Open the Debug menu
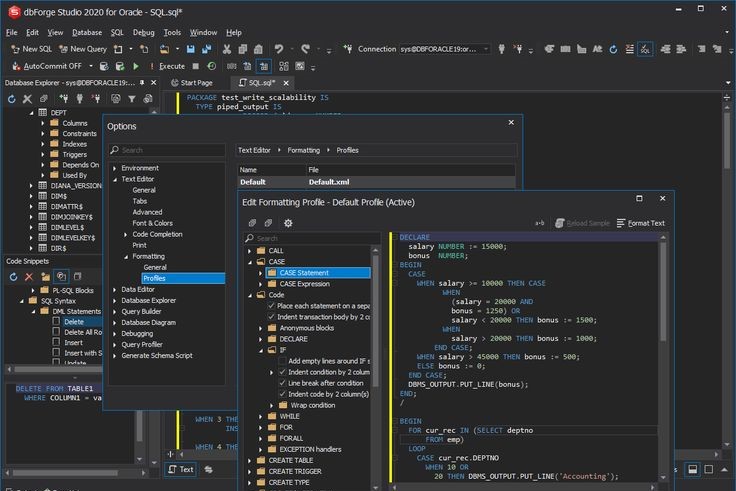The height and width of the screenshot is (491, 736). [144, 32]
